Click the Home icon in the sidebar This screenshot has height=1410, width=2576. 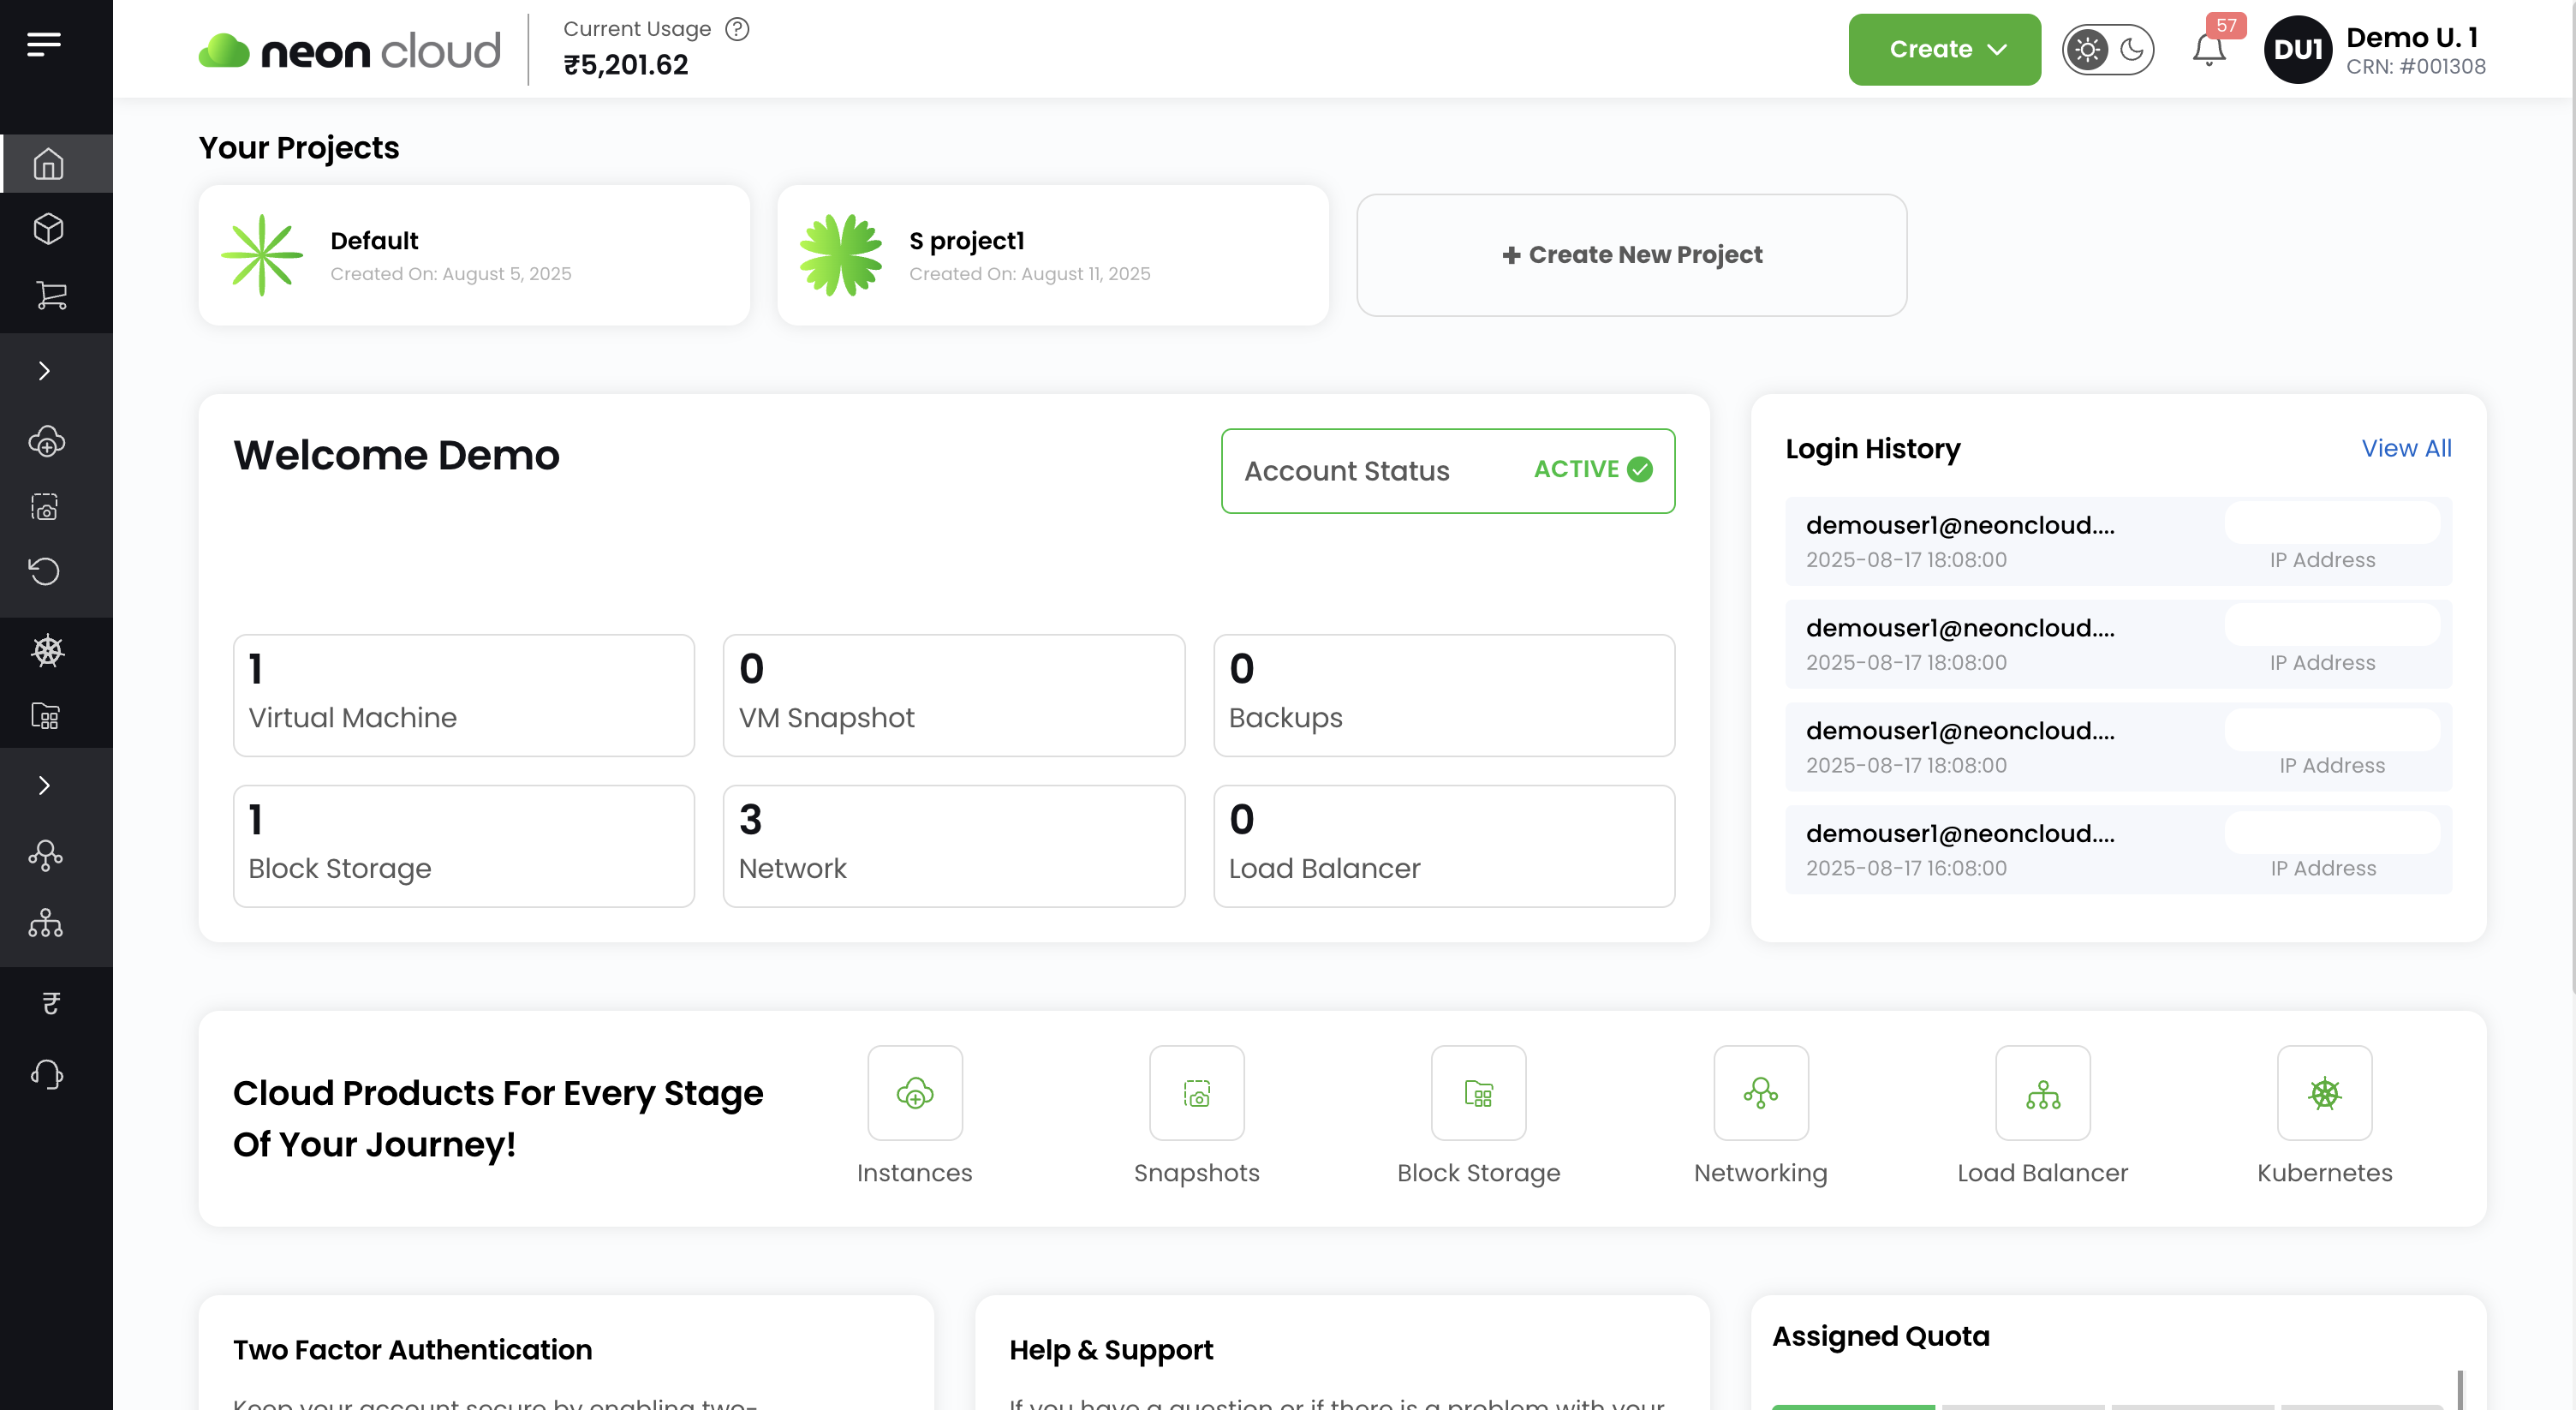click(x=48, y=164)
